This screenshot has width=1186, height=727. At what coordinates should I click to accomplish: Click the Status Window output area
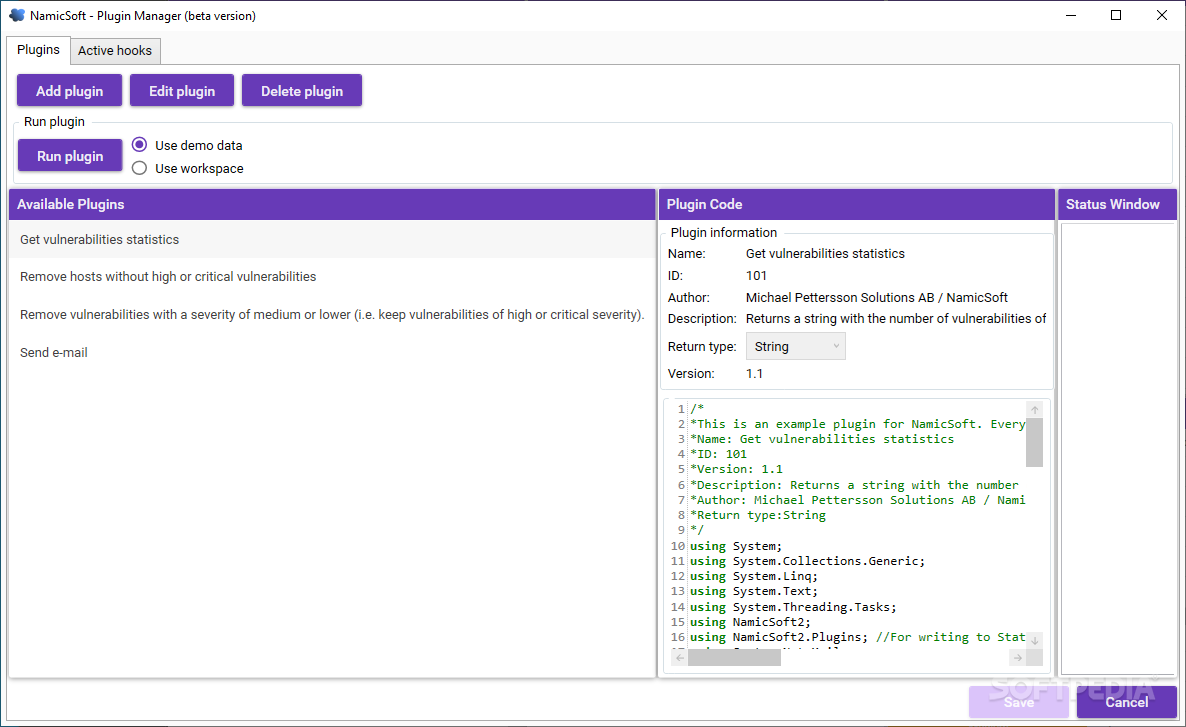[1118, 449]
